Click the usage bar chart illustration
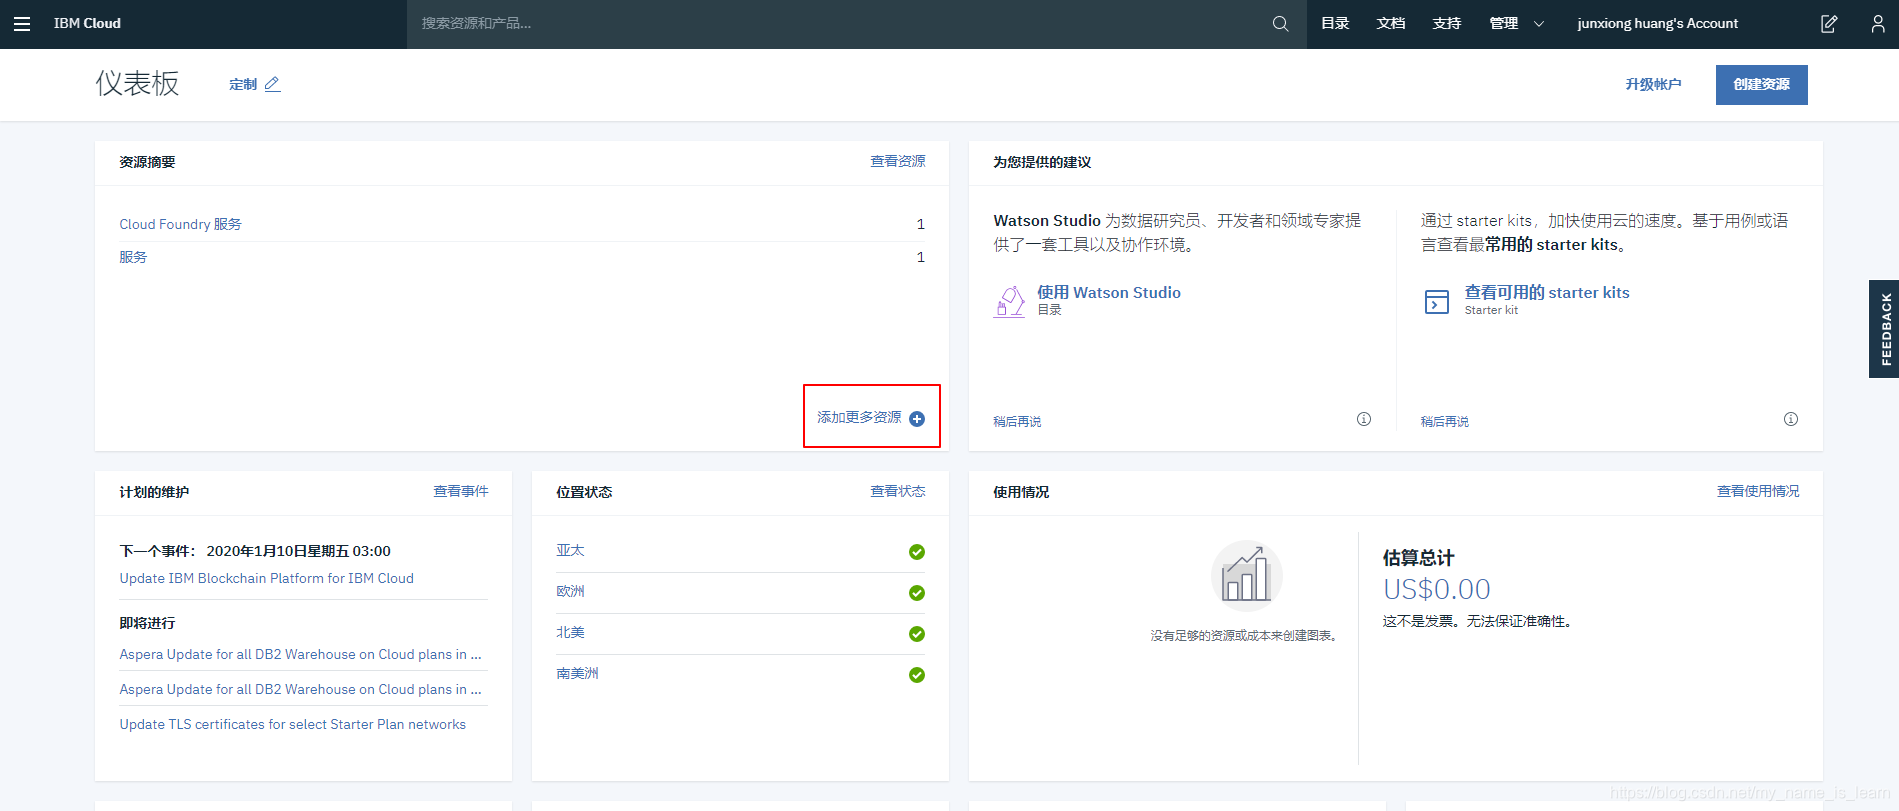1899x811 pixels. [1246, 576]
